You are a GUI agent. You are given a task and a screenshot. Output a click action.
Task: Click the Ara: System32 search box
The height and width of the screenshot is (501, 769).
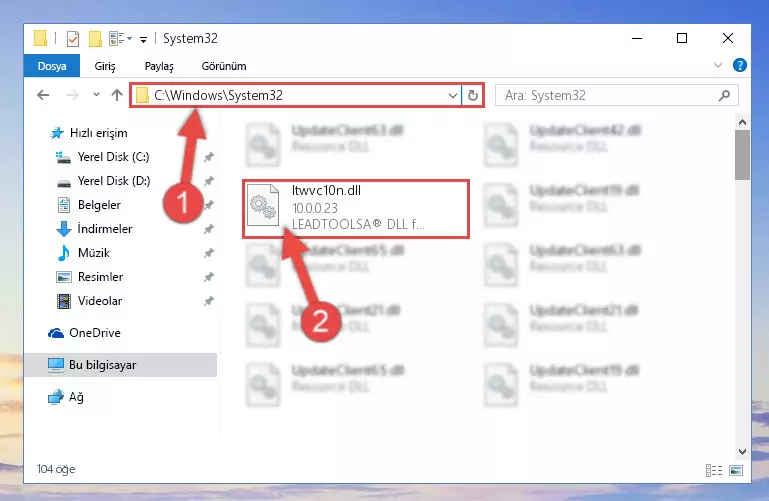(616, 95)
